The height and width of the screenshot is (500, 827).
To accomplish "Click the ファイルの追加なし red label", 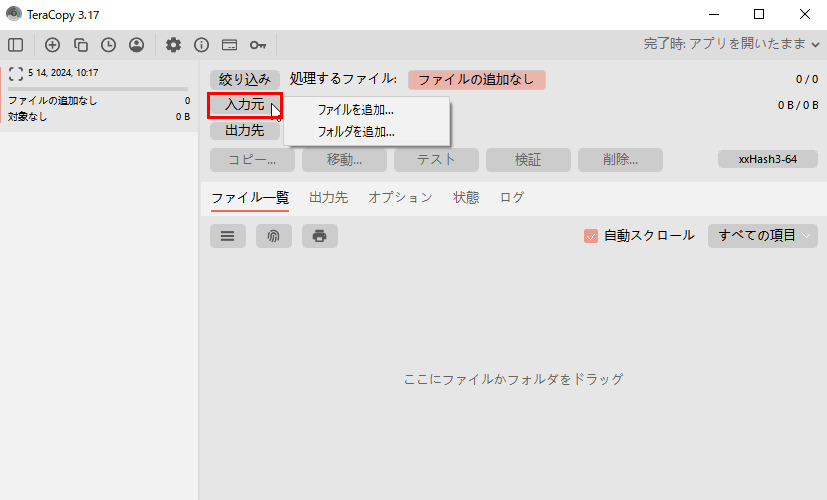I will (477, 80).
